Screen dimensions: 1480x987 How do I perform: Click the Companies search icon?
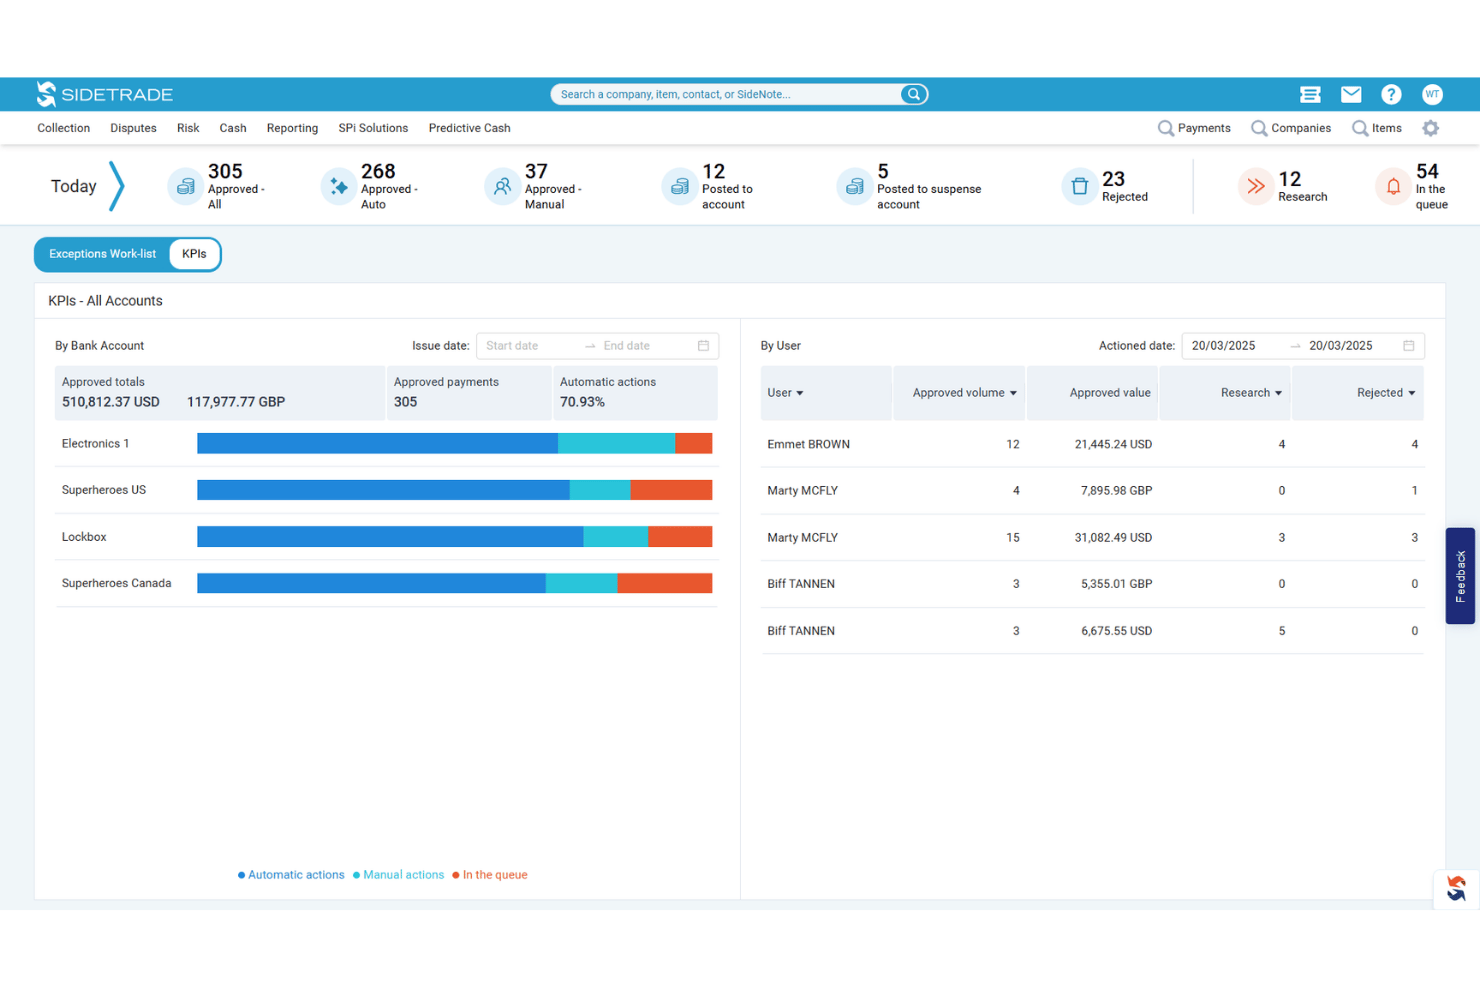[x=1259, y=128]
